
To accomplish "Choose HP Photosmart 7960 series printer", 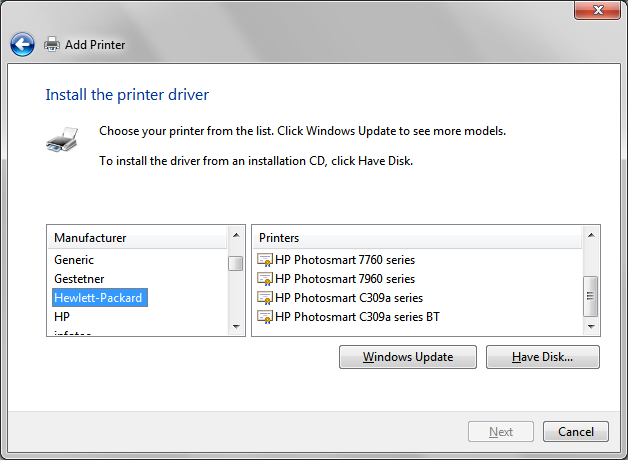I will point(345,279).
